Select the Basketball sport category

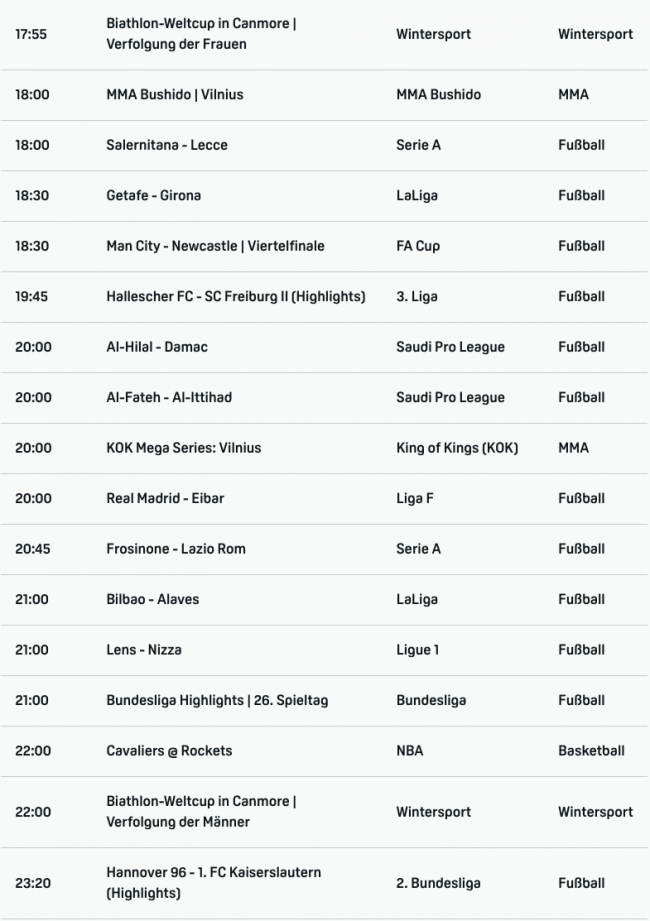click(x=591, y=751)
